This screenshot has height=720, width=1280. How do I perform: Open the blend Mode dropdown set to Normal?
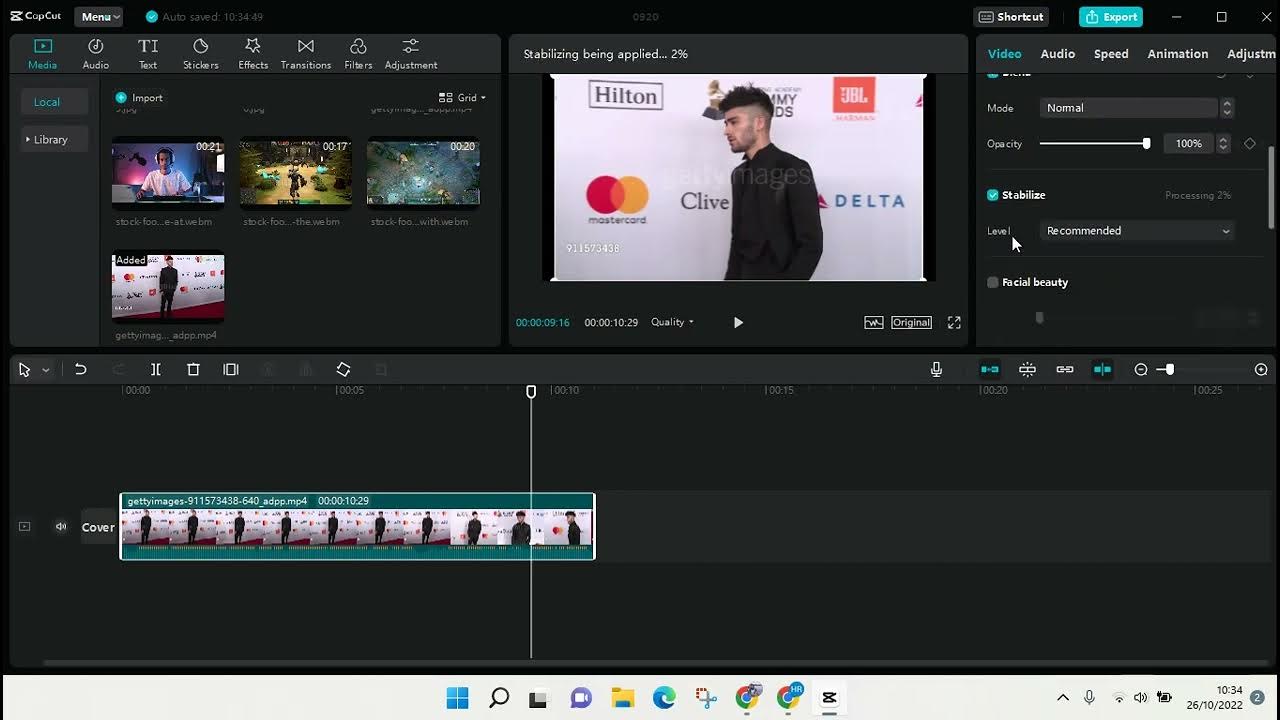tap(1136, 108)
